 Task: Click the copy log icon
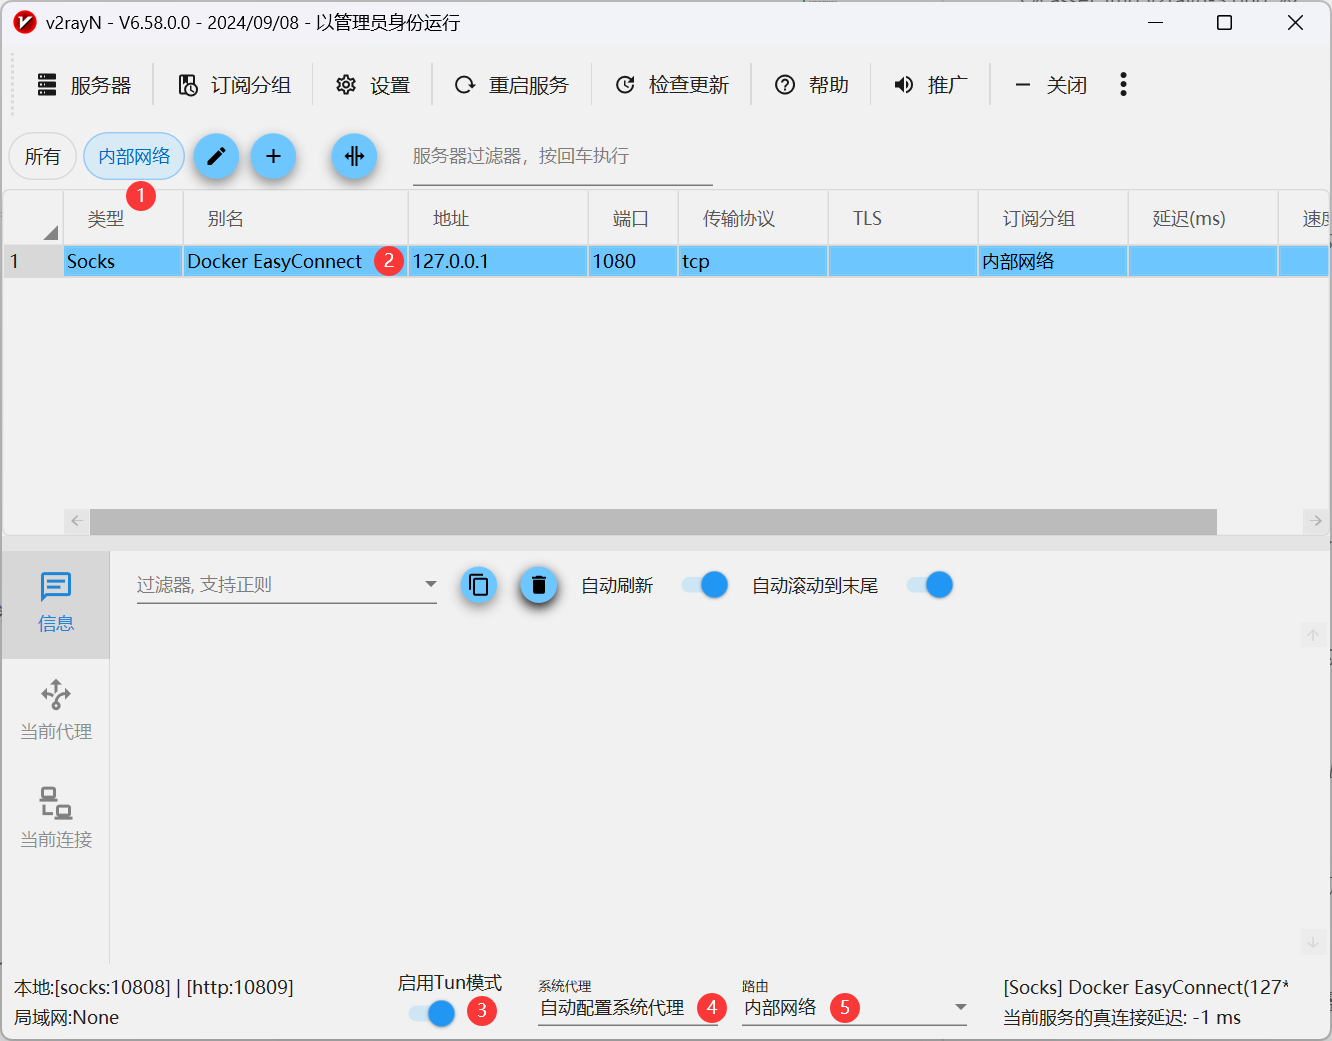[479, 585]
